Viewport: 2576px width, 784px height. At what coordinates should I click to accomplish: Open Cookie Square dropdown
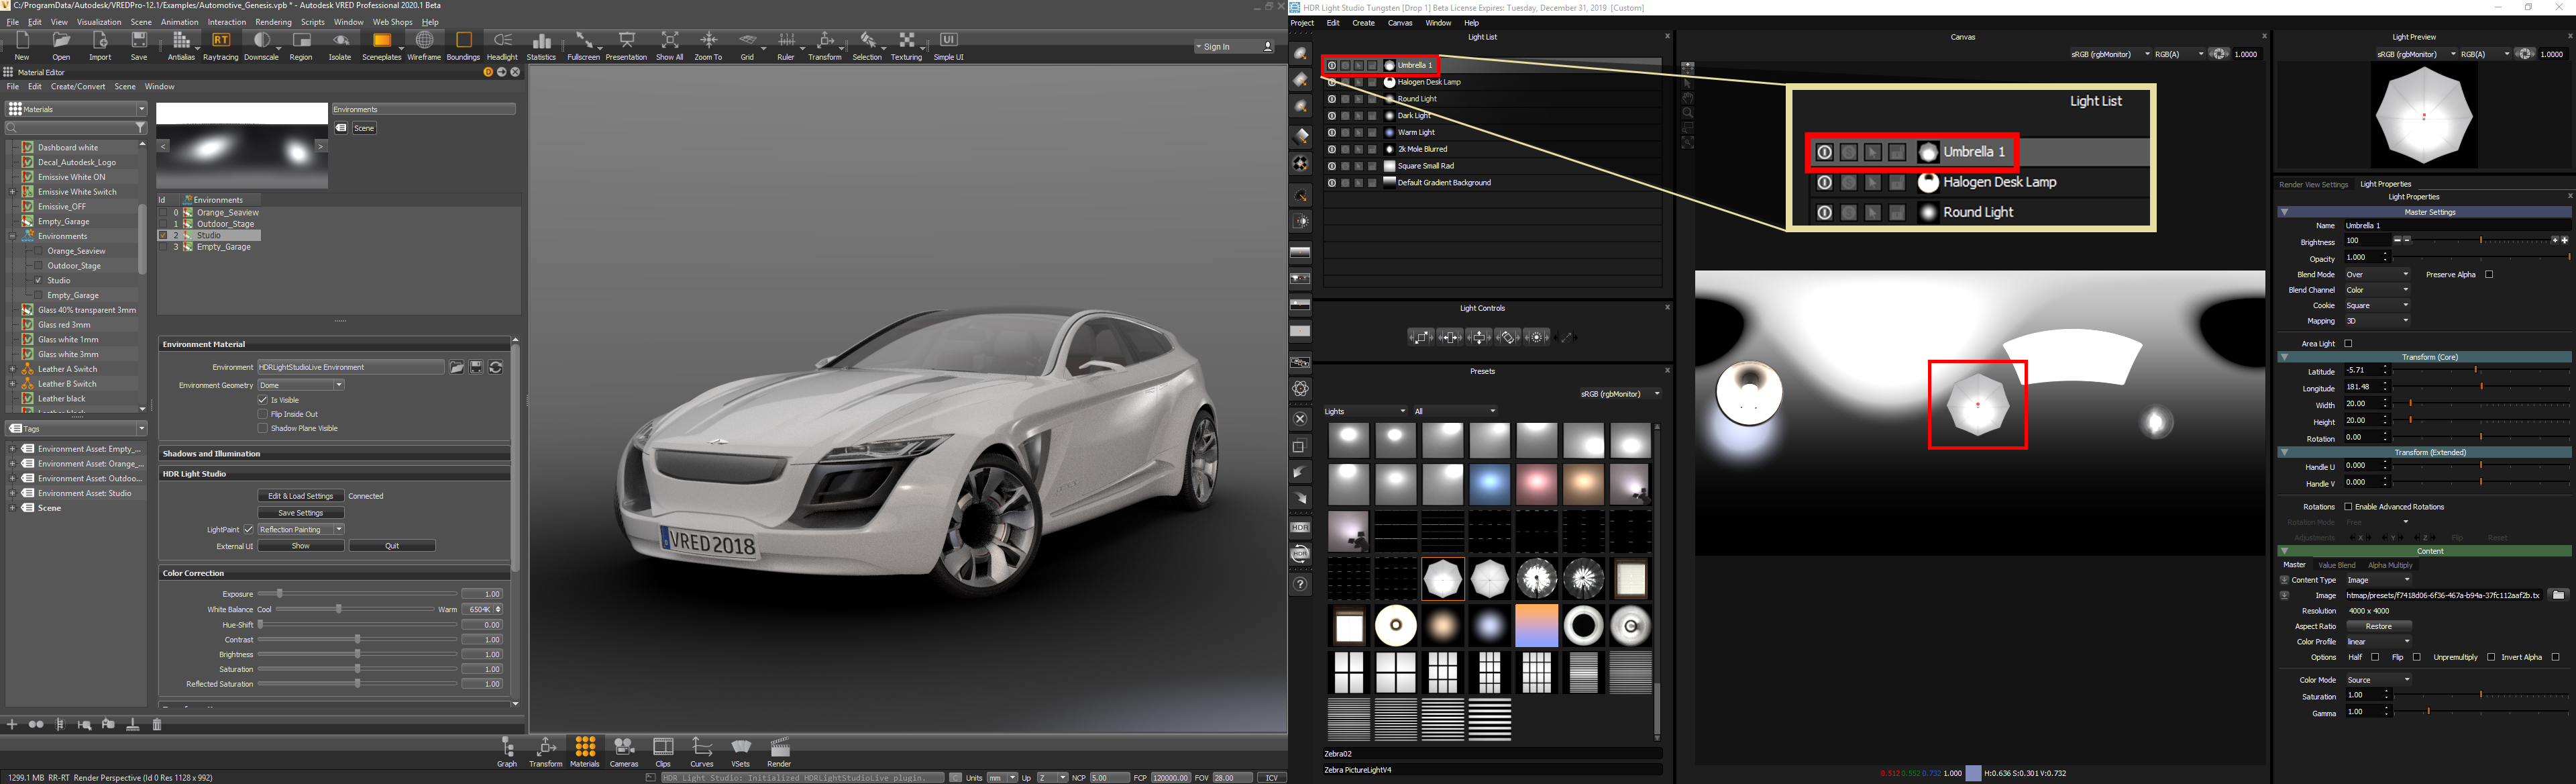[x=2377, y=306]
